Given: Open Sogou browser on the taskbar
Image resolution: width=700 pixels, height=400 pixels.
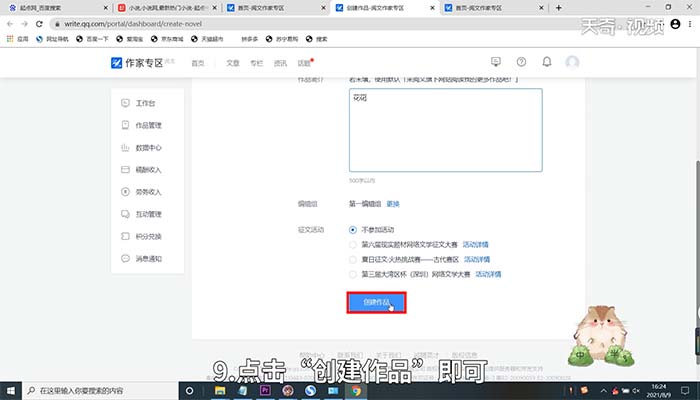Looking at the screenshot, I should point(310,391).
